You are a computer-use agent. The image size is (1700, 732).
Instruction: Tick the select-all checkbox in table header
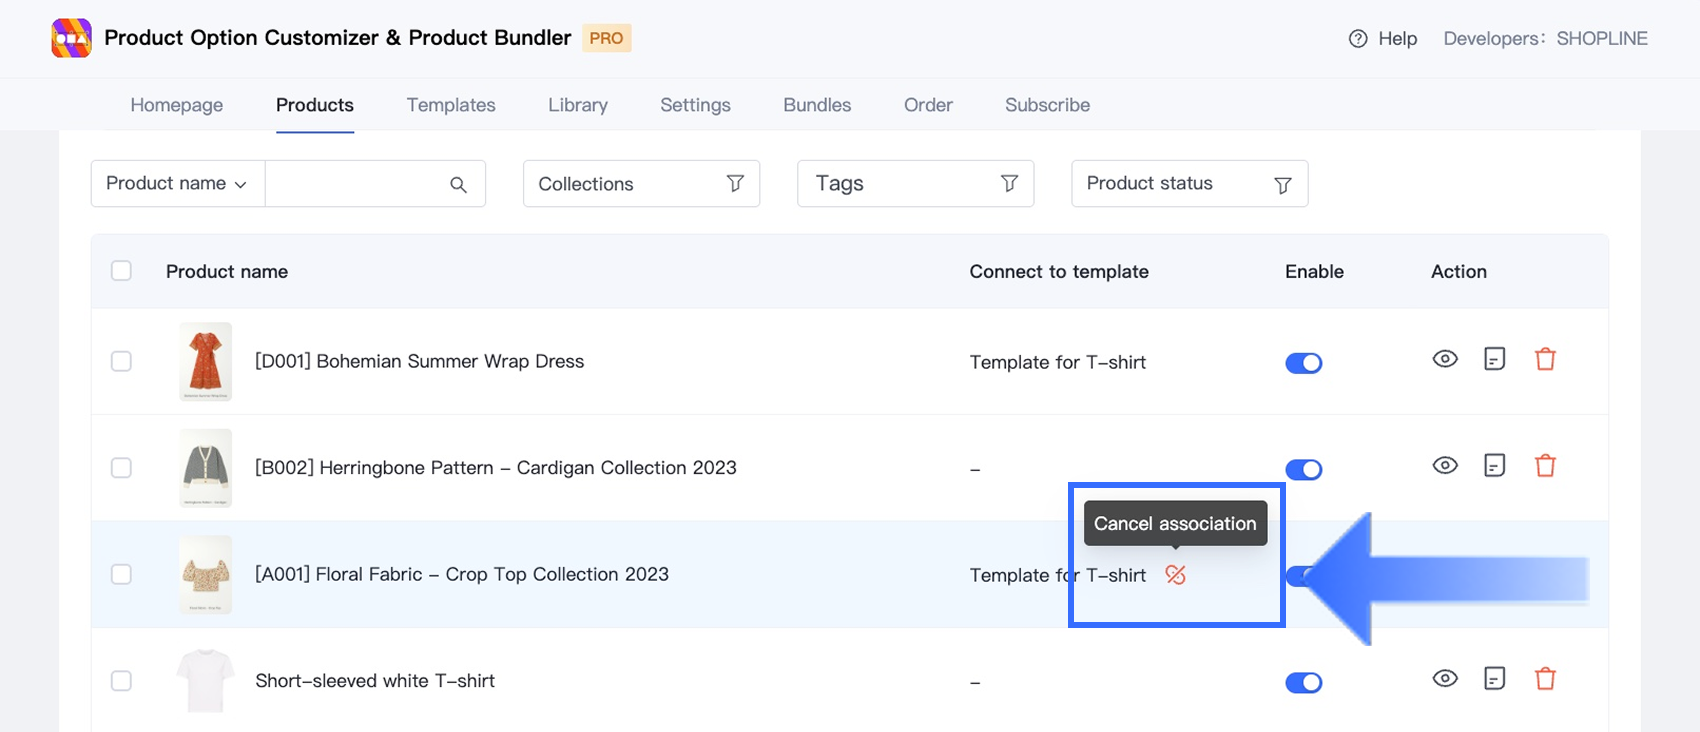pyautogui.click(x=121, y=271)
